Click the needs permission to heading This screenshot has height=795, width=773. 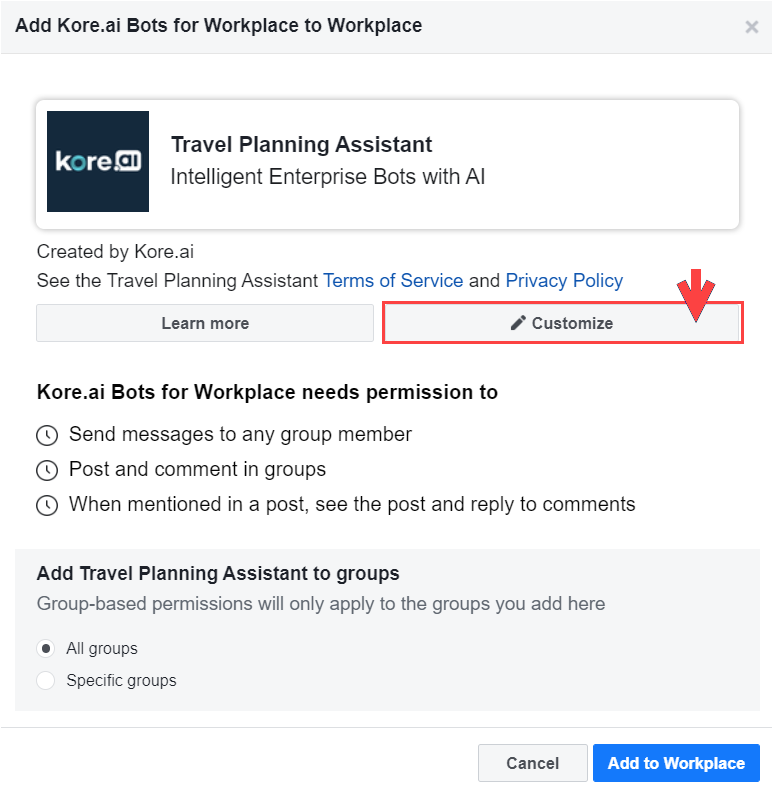click(267, 393)
